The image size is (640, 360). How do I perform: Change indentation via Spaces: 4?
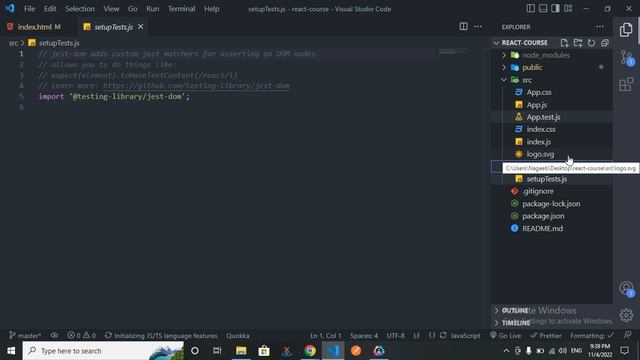tap(364, 336)
